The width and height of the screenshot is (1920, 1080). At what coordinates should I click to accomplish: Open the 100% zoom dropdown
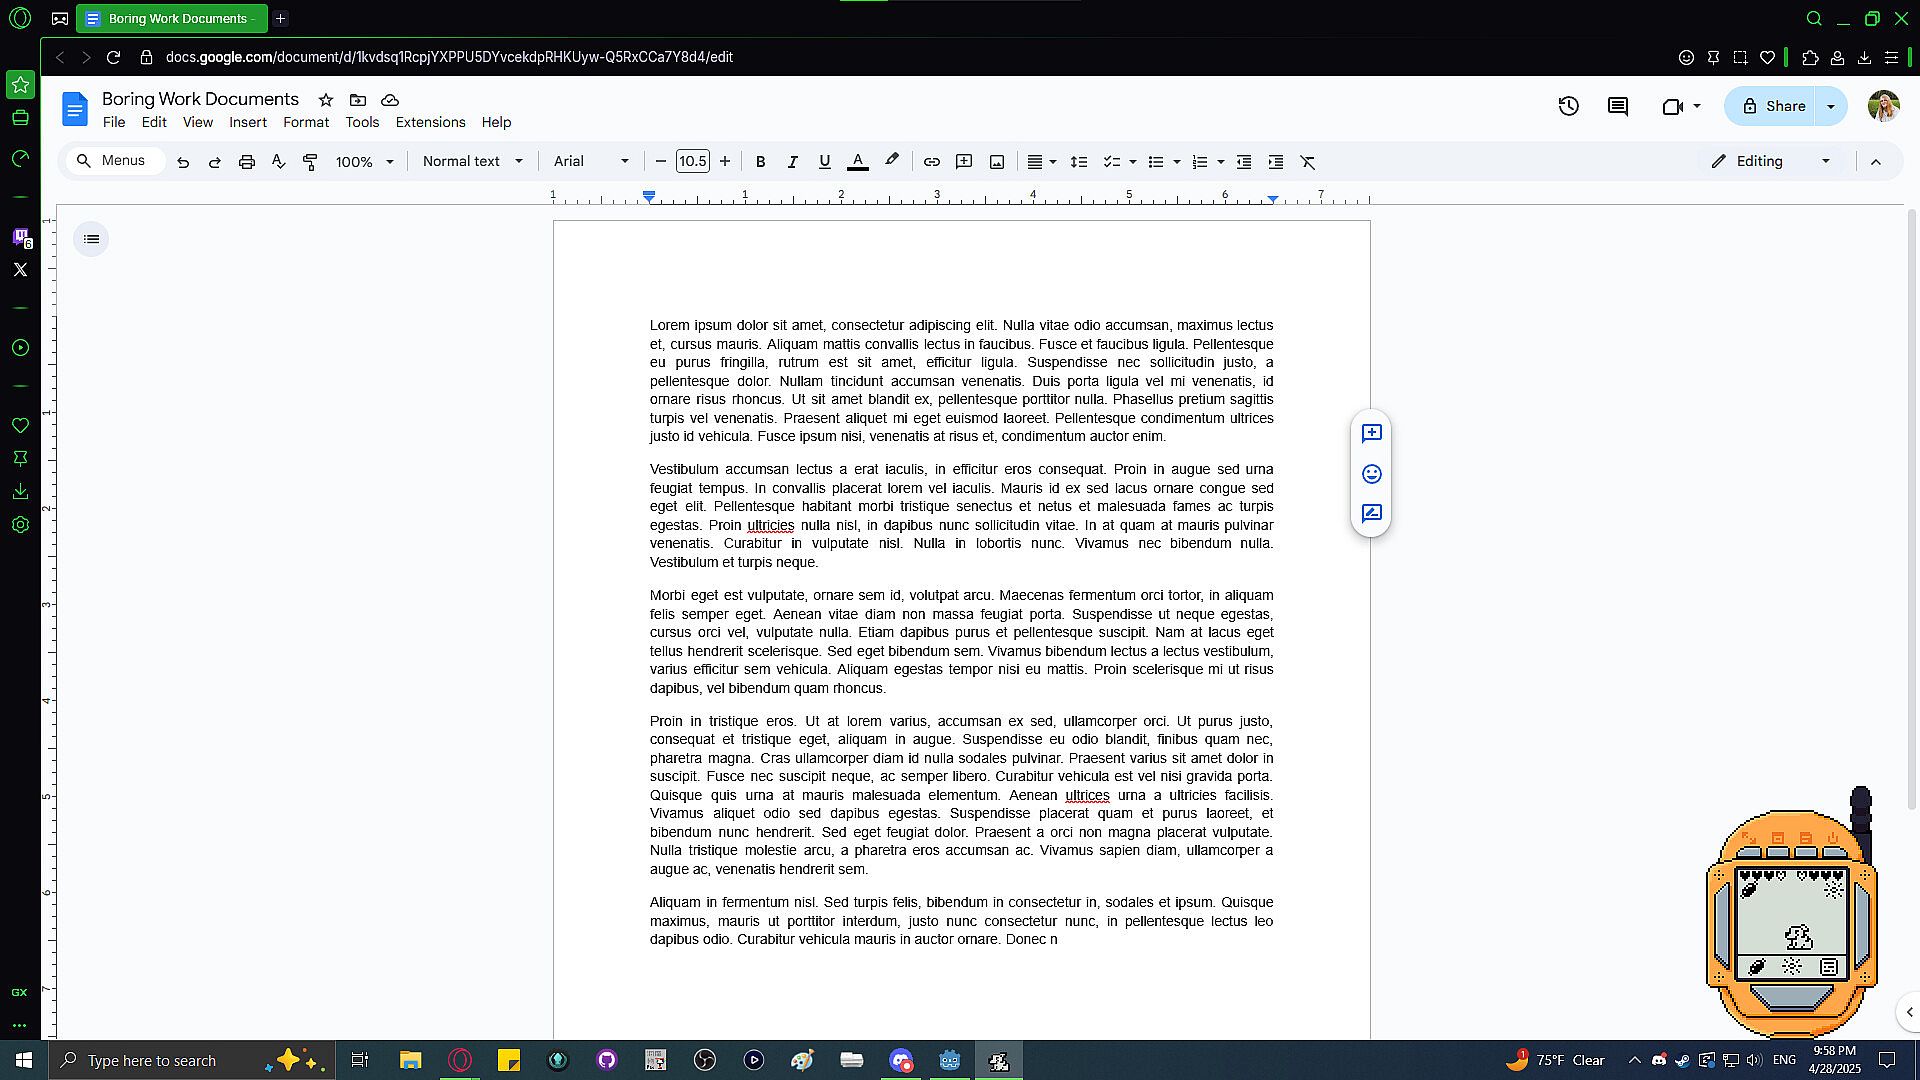coord(364,162)
